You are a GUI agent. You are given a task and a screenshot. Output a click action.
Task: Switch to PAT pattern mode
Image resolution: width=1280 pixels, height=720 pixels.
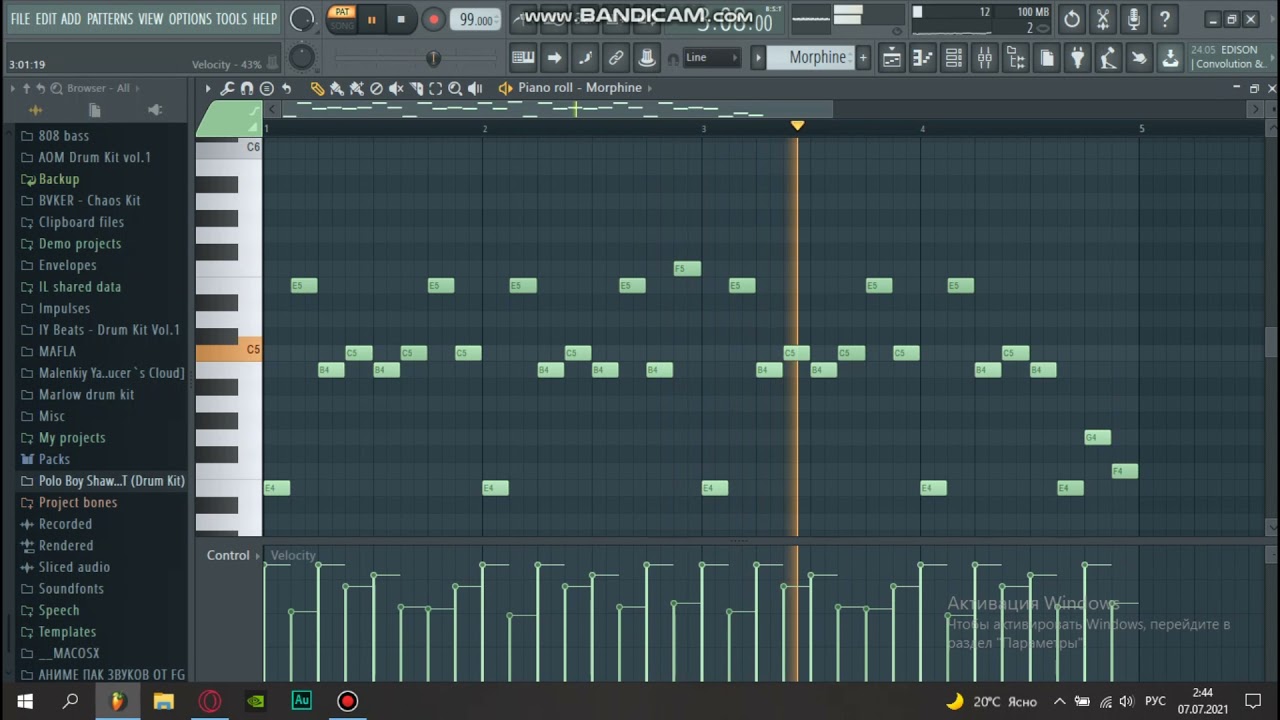click(342, 12)
